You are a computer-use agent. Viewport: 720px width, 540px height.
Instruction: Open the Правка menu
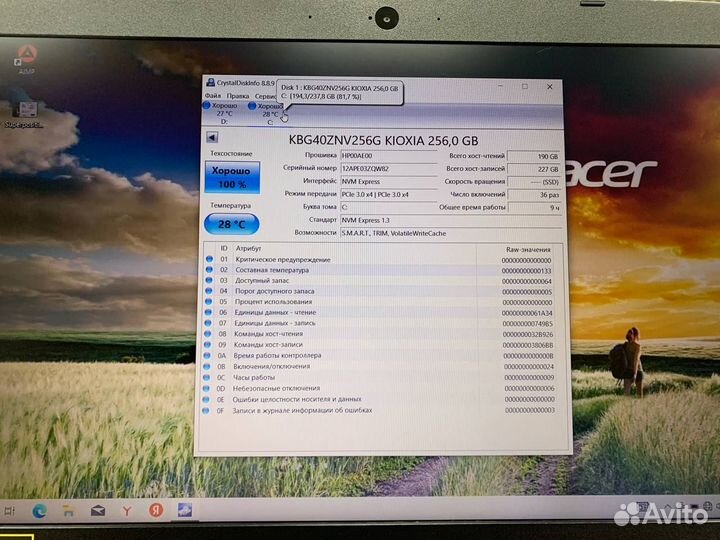coord(237,96)
